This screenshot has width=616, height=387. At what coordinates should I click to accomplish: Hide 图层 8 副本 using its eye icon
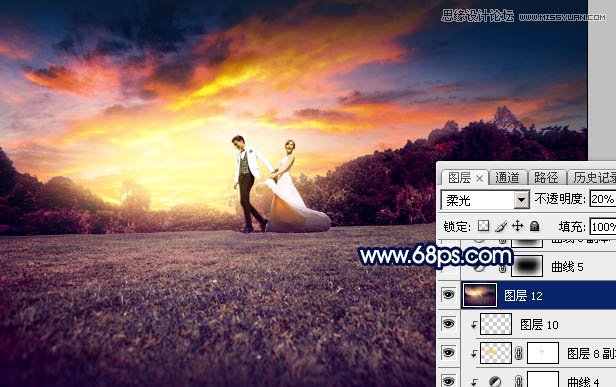pyautogui.click(x=449, y=352)
